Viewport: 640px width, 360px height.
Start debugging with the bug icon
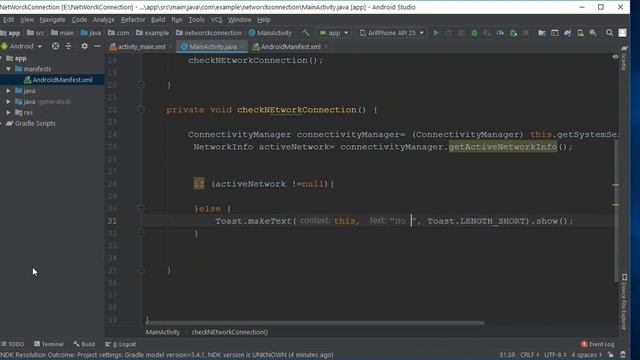pos(474,33)
